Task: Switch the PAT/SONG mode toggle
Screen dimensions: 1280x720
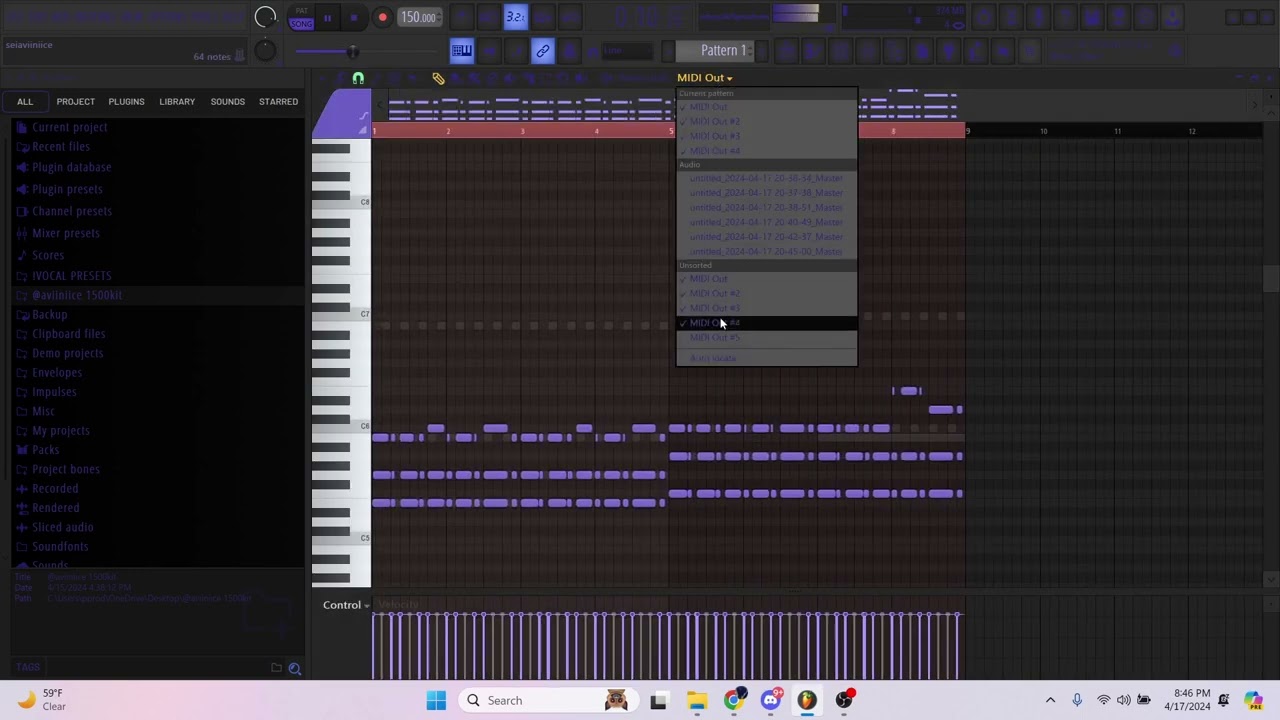Action: pos(301,18)
